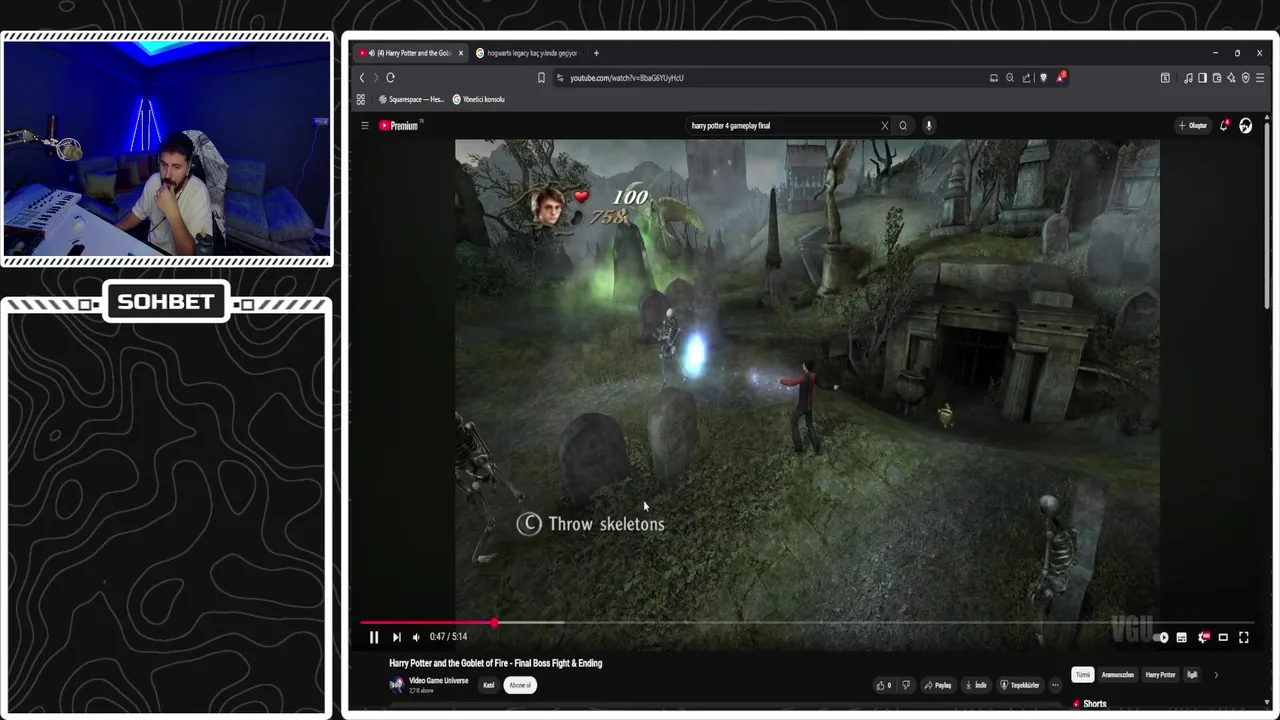Select the Harry Potter filter chip
This screenshot has width=1280, height=720.
click(1160, 675)
